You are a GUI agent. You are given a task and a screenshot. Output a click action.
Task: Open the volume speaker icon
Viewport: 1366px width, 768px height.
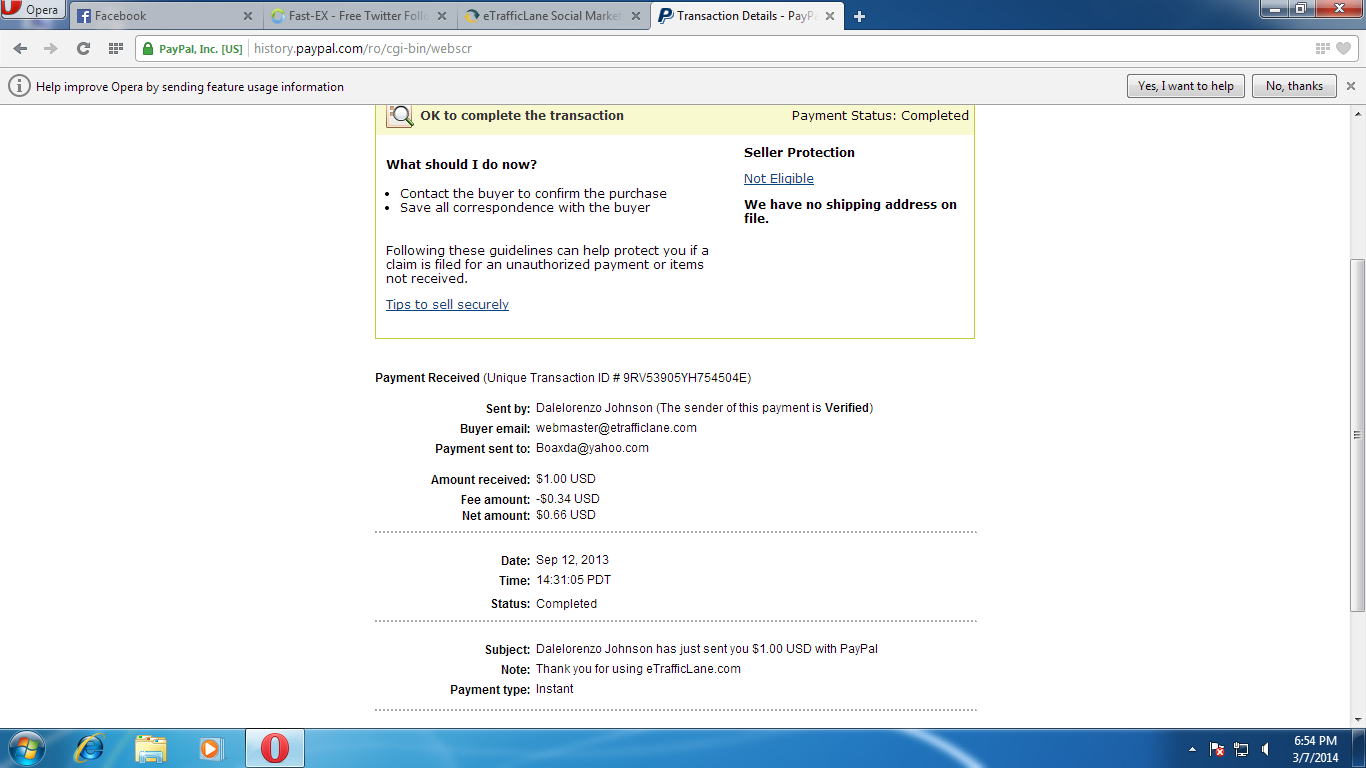[x=1266, y=749]
